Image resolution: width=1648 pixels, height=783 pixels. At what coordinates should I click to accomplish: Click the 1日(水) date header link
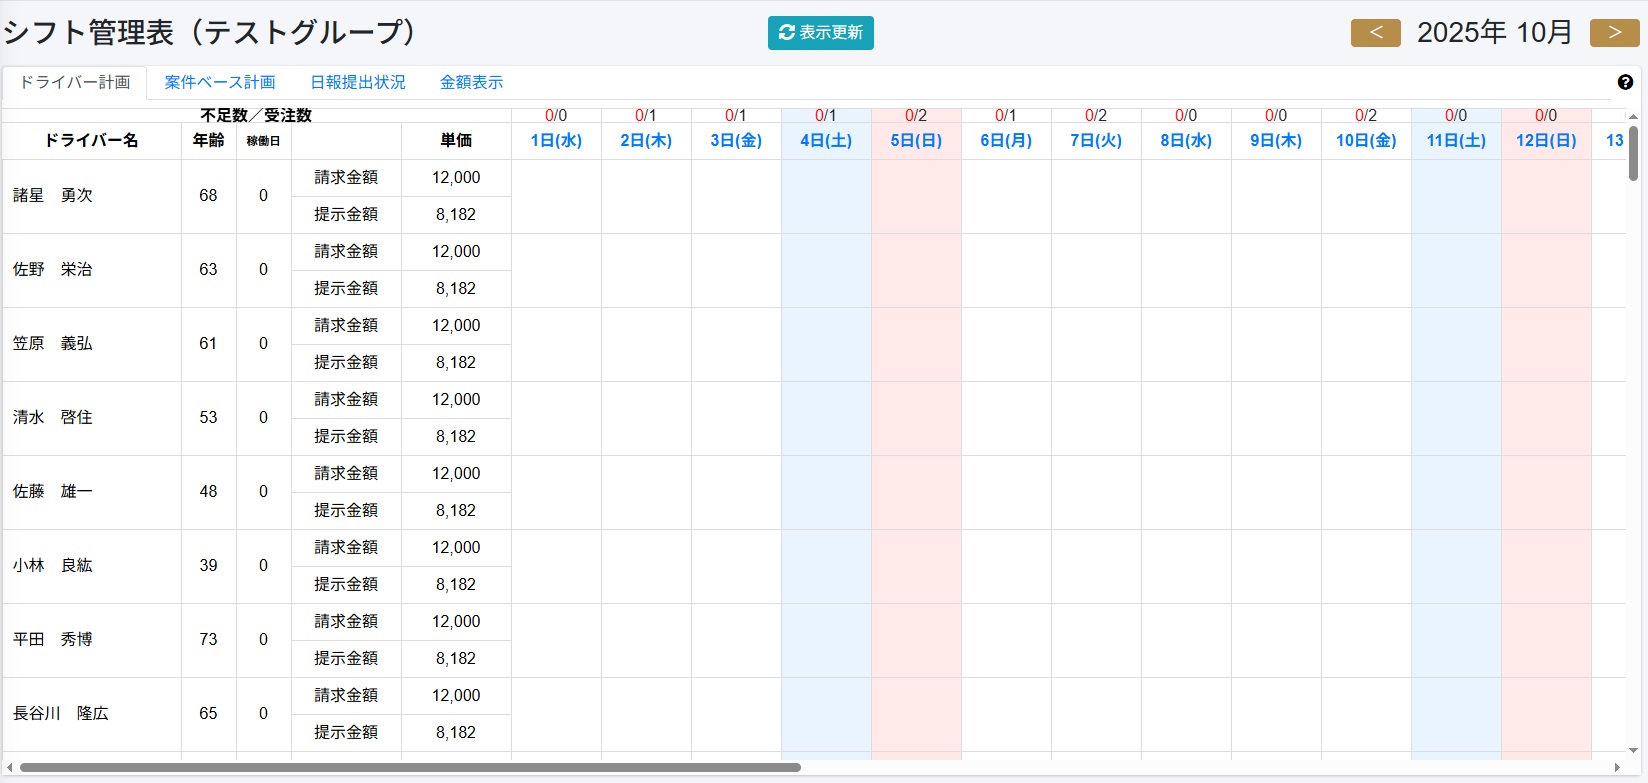coord(556,141)
